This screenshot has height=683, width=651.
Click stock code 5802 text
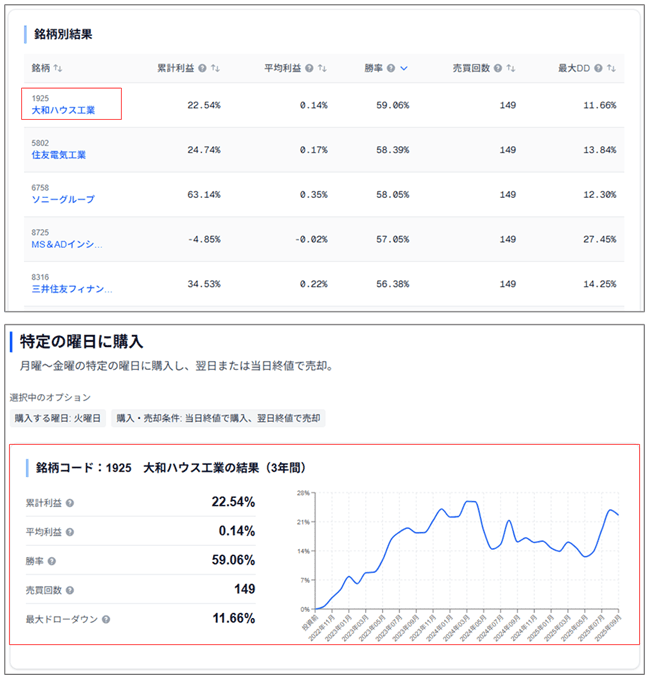tap(40, 143)
